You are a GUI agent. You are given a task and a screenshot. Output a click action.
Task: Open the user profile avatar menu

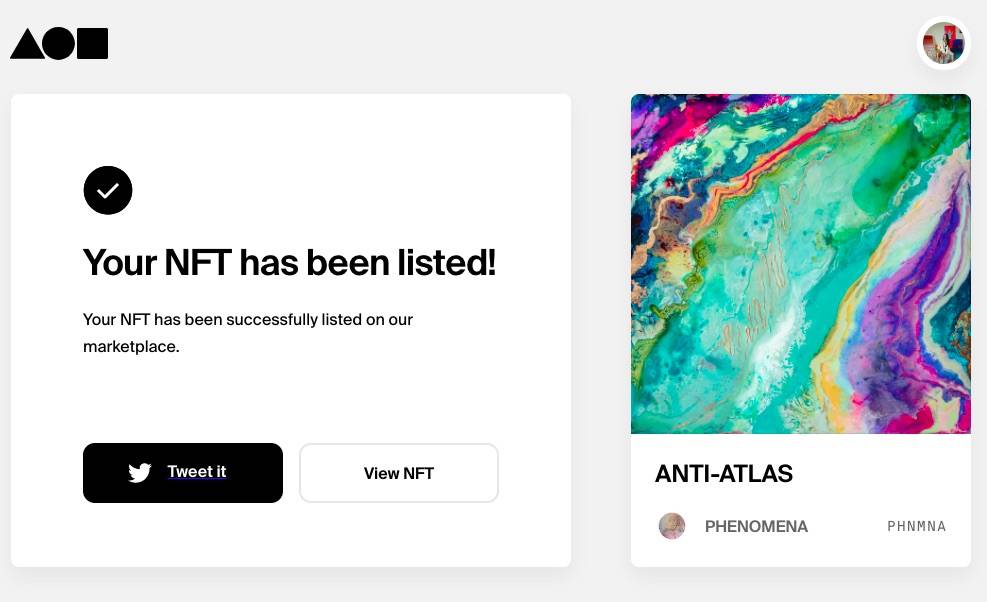(943, 43)
